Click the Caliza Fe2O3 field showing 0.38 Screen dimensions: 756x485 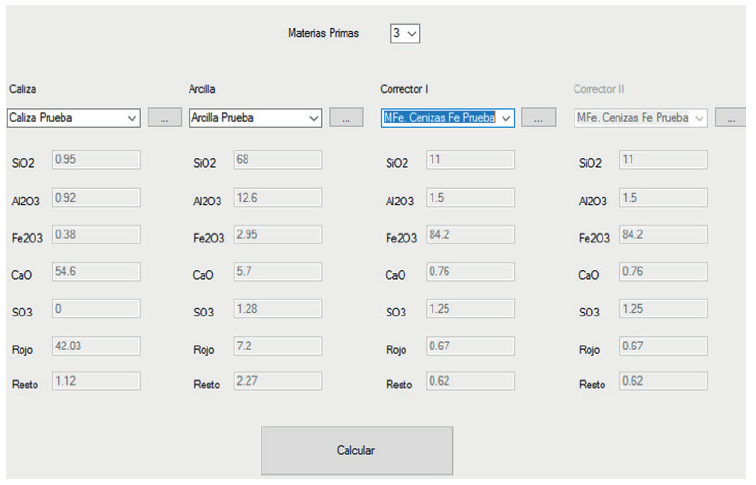(x=95, y=235)
